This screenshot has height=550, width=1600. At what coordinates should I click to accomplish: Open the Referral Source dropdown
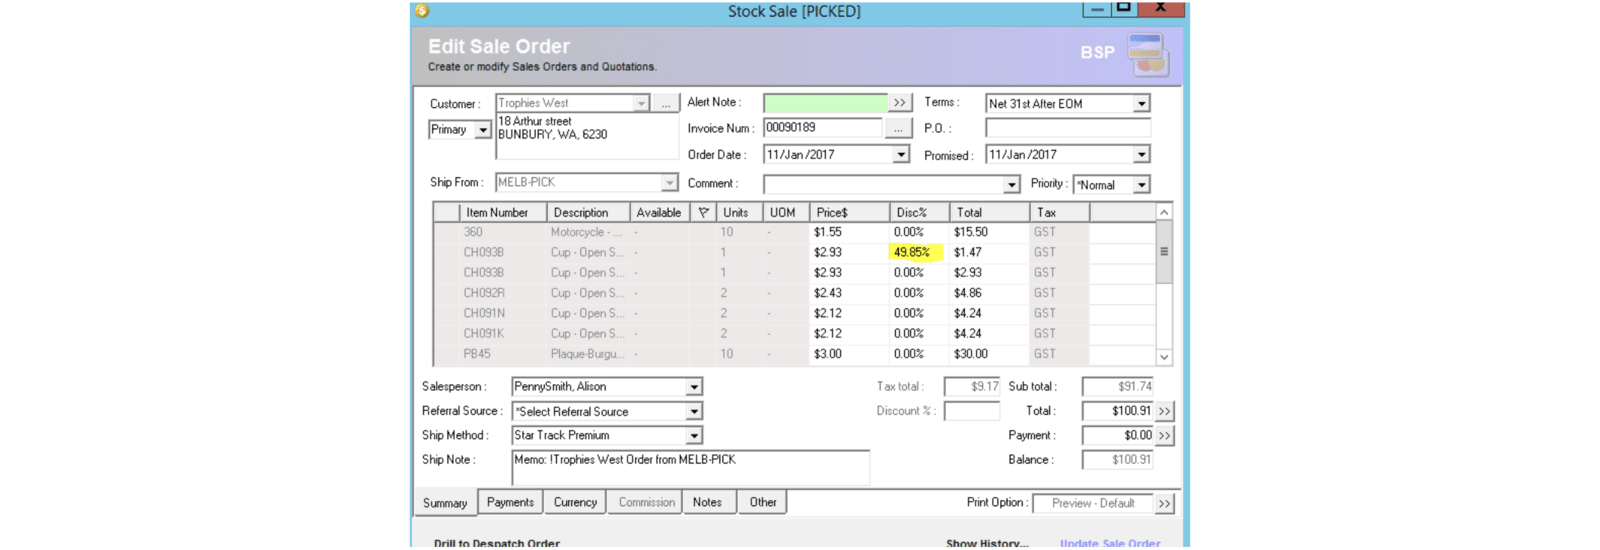694,412
